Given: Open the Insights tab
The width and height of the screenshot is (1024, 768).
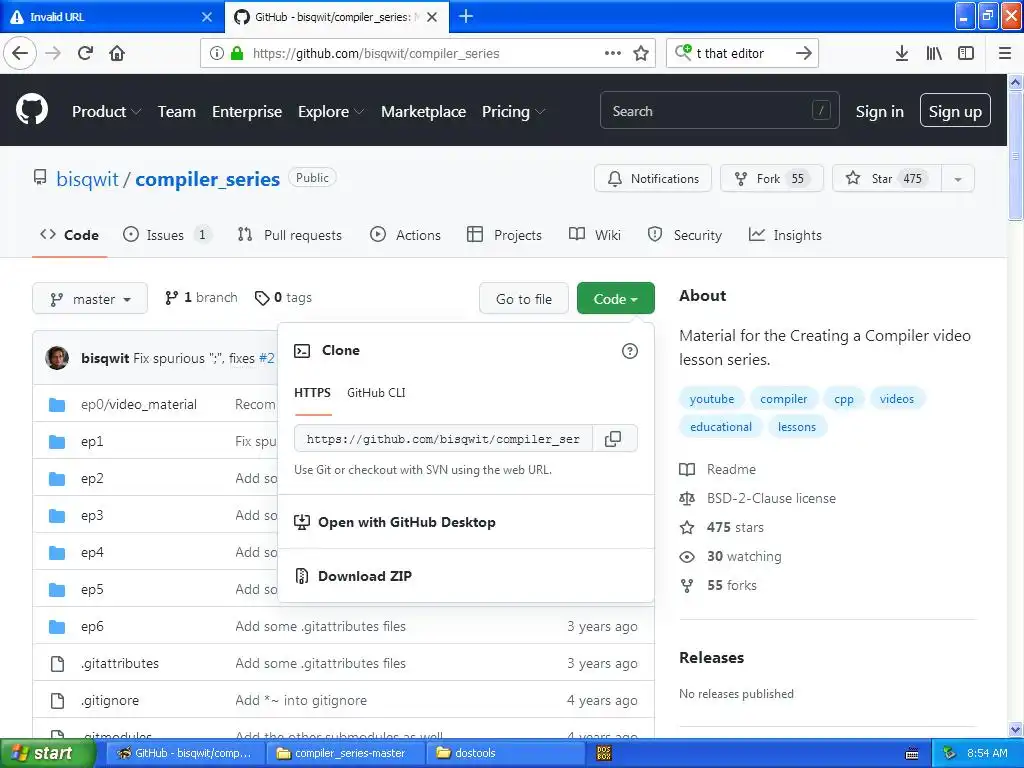Looking at the screenshot, I should coord(785,235).
